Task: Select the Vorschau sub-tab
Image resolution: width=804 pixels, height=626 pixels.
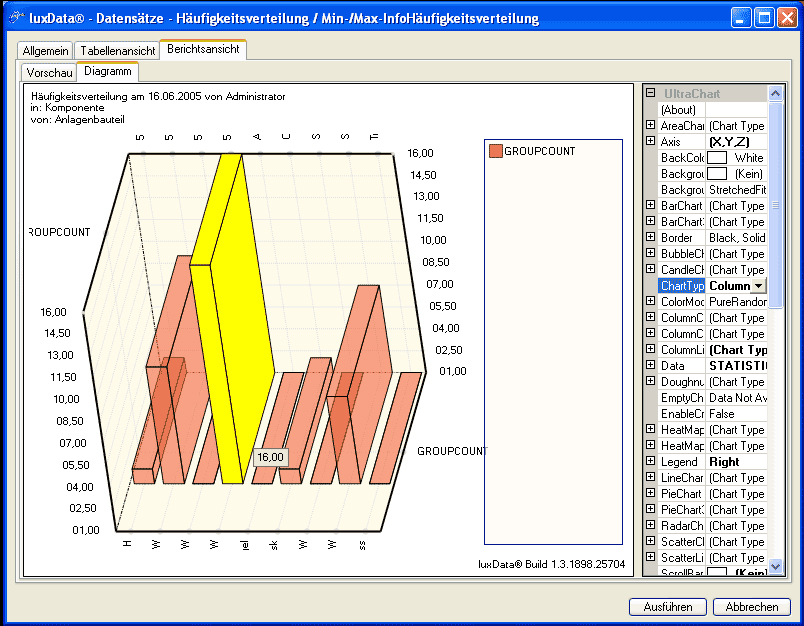Action: click(x=49, y=73)
